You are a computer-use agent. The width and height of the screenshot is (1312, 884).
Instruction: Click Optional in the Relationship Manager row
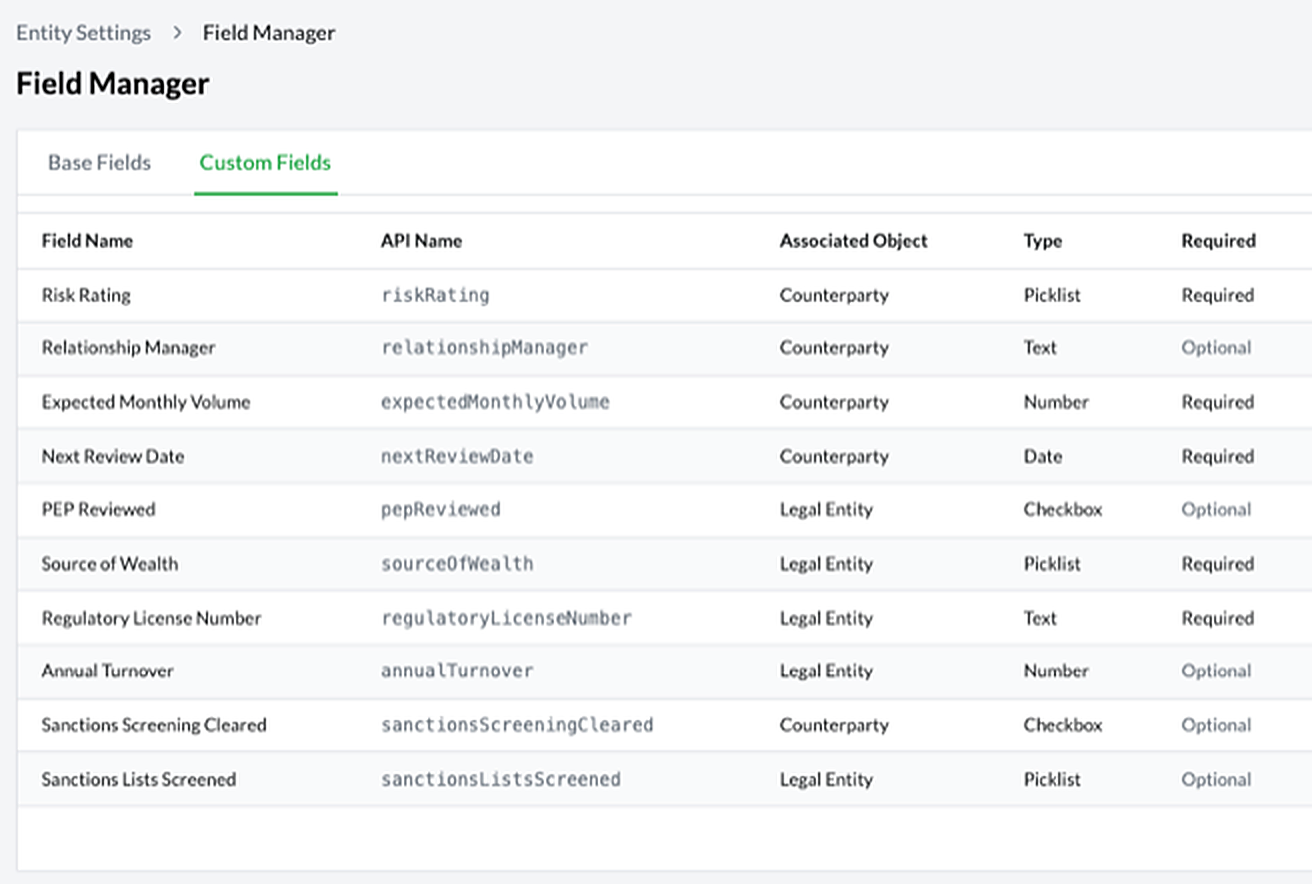pyautogui.click(x=1216, y=348)
